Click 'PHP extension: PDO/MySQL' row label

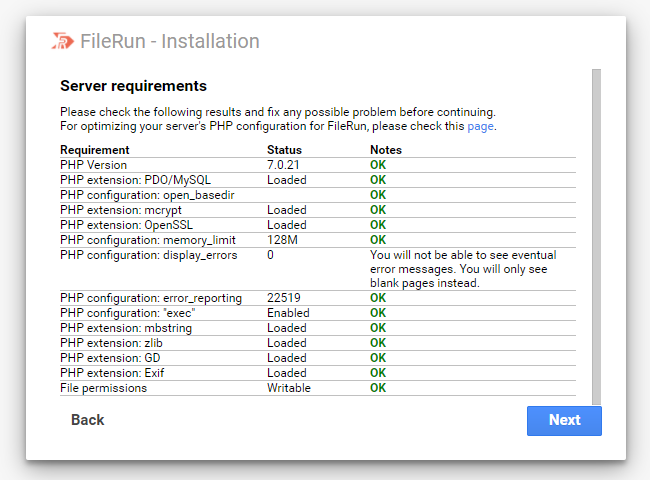coord(136,180)
